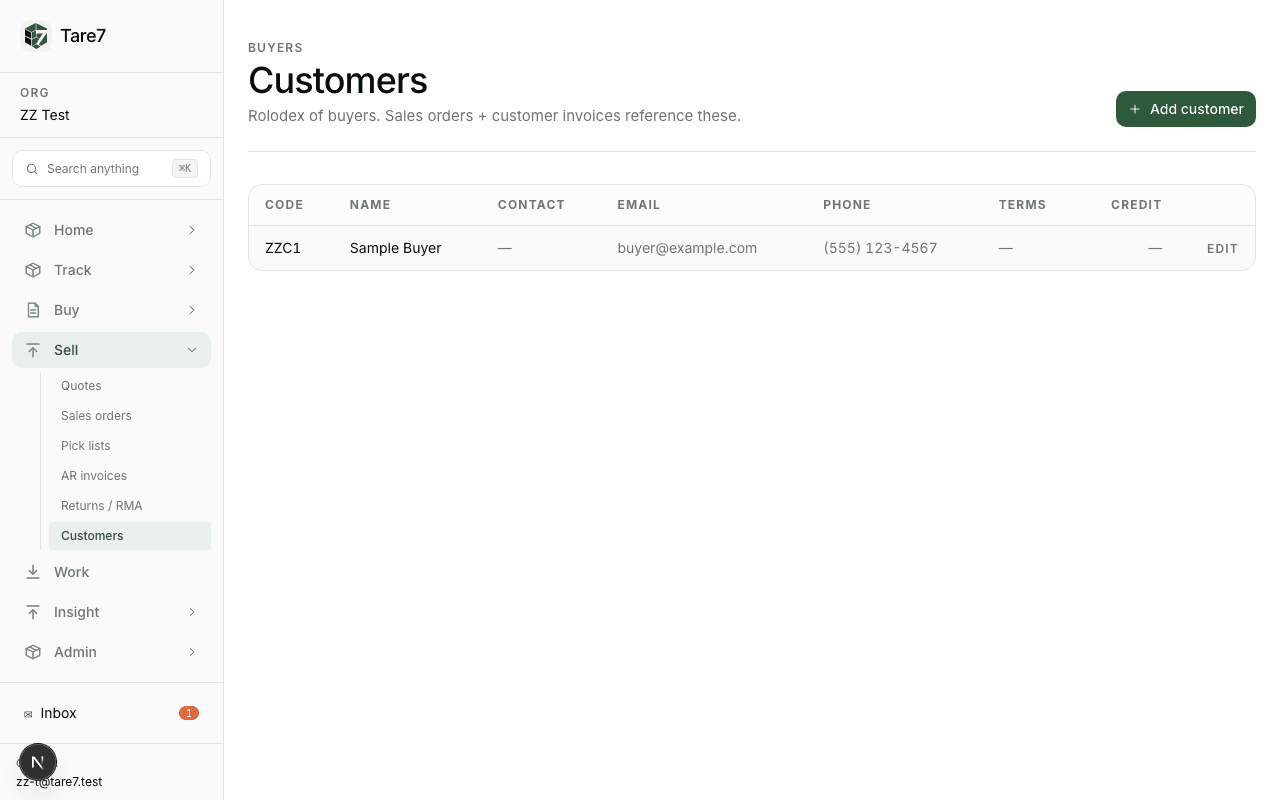Click the ZZ Test organization name
1280x800 pixels.
click(45, 115)
